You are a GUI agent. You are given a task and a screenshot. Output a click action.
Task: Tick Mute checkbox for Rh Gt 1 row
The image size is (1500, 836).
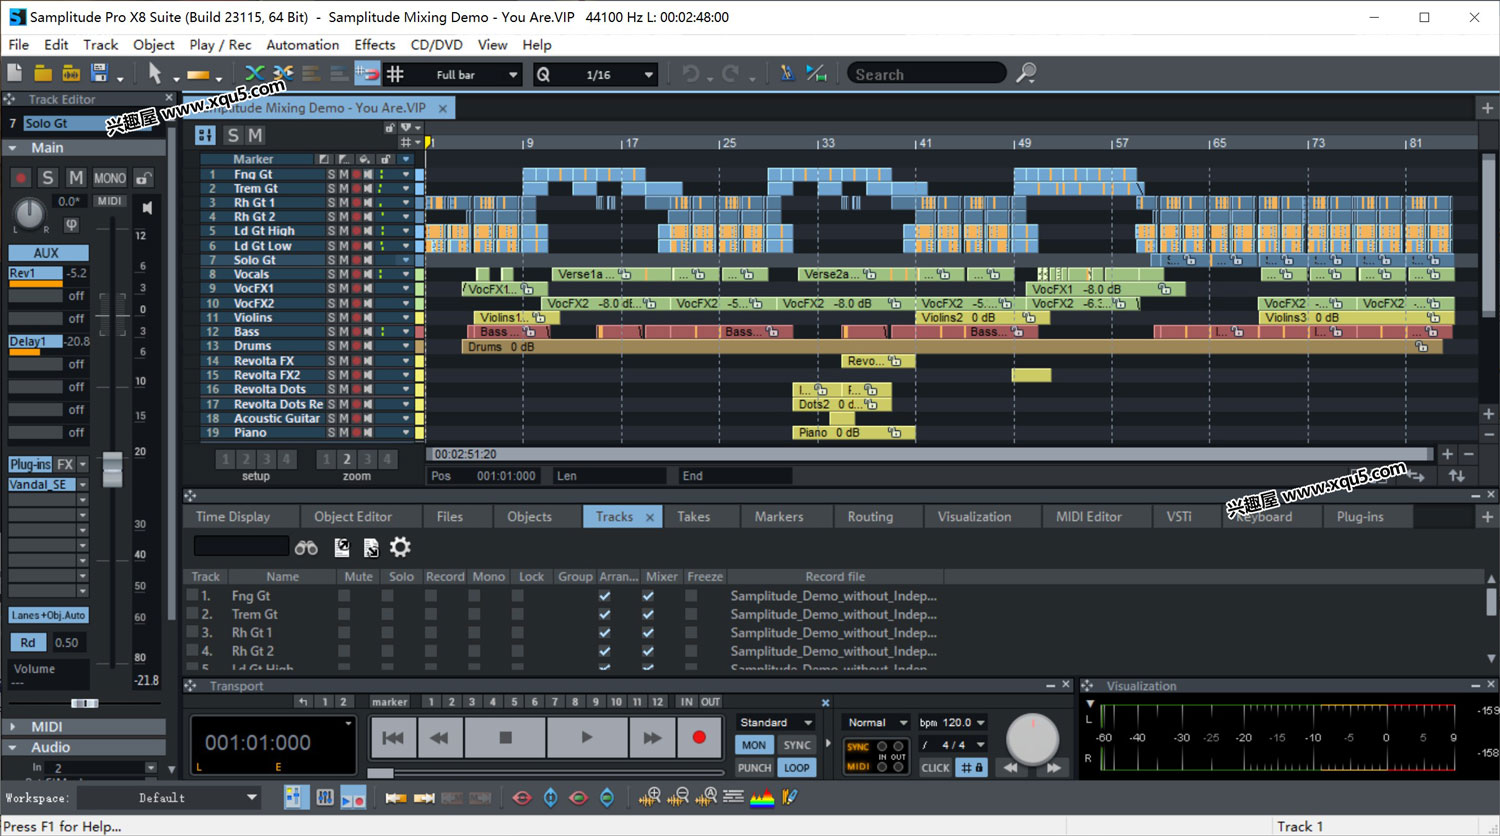coord(344,632)
